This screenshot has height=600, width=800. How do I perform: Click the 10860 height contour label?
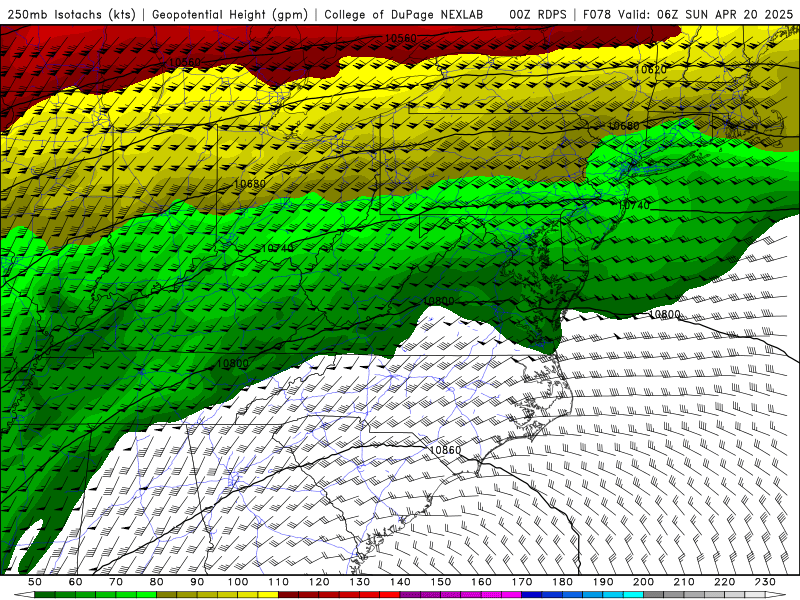pyautogui.click(x=445, y=450)
